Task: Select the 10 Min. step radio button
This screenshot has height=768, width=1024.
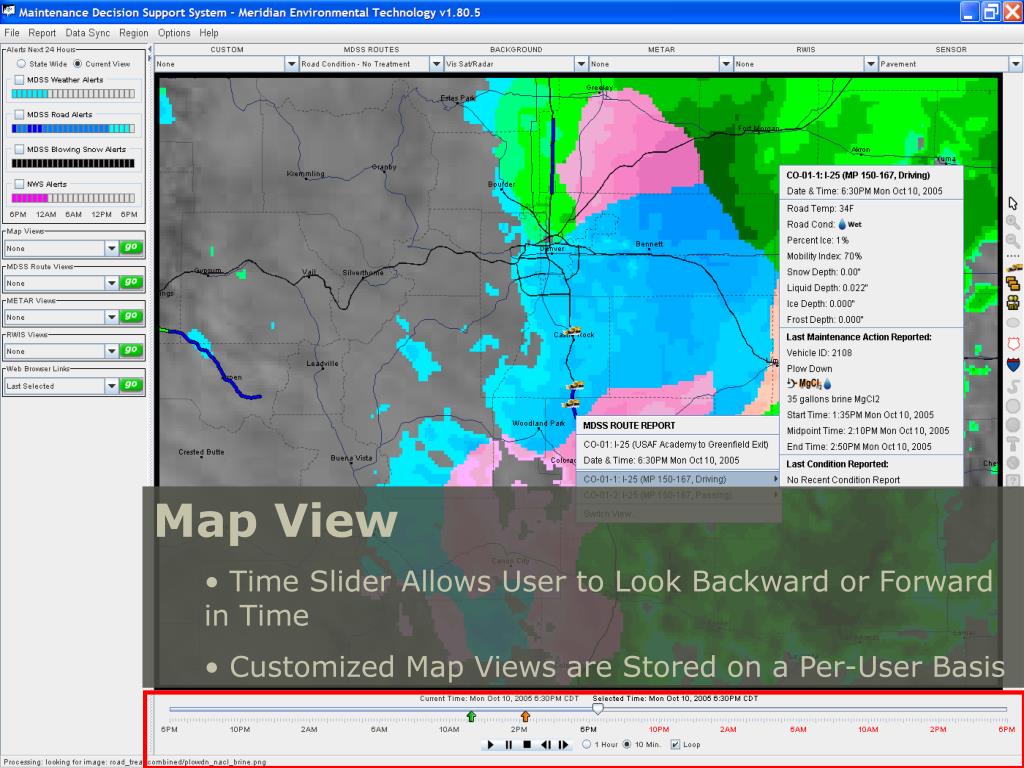Action: point(627,744)
